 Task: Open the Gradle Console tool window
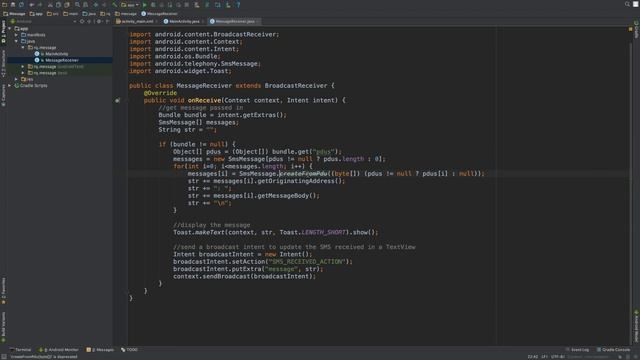(x=613, y=350)
